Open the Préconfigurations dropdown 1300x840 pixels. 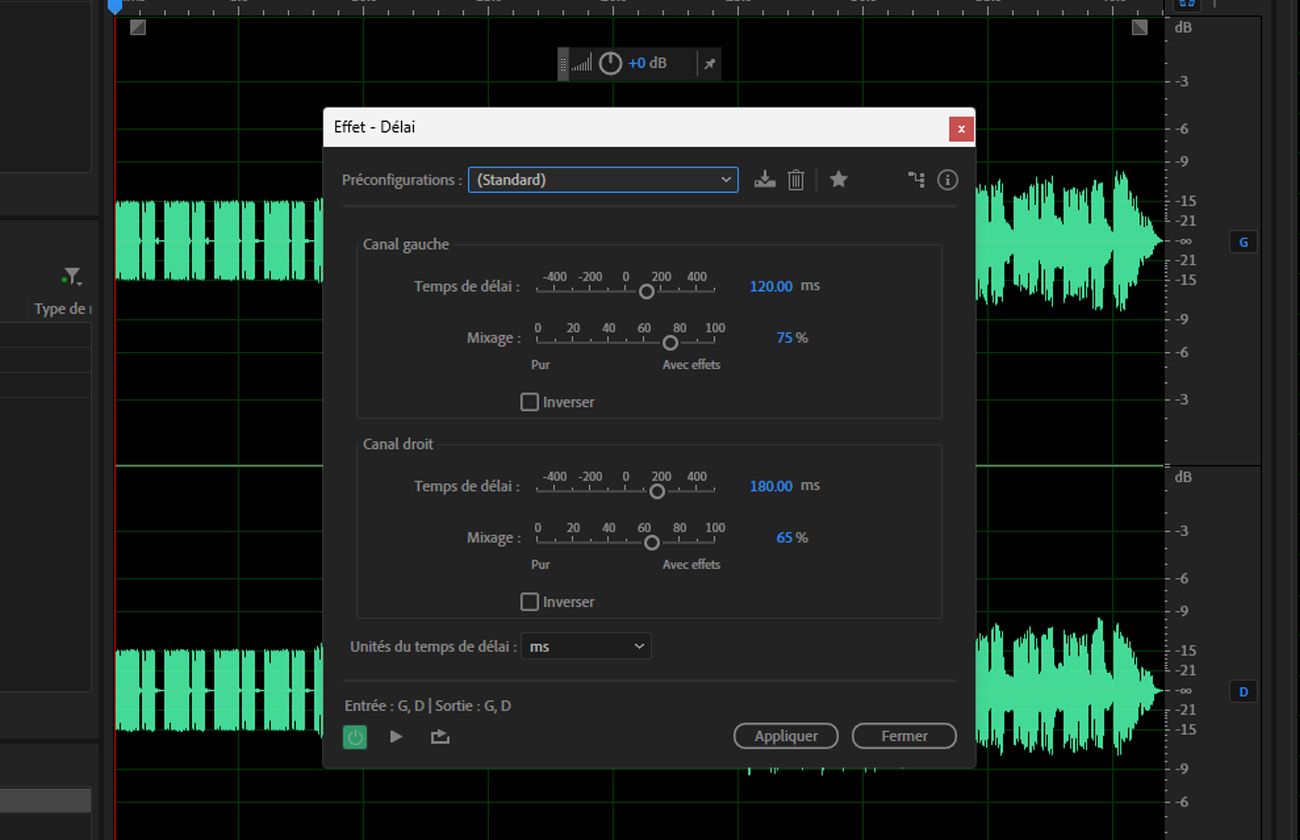tap(603, 180)
